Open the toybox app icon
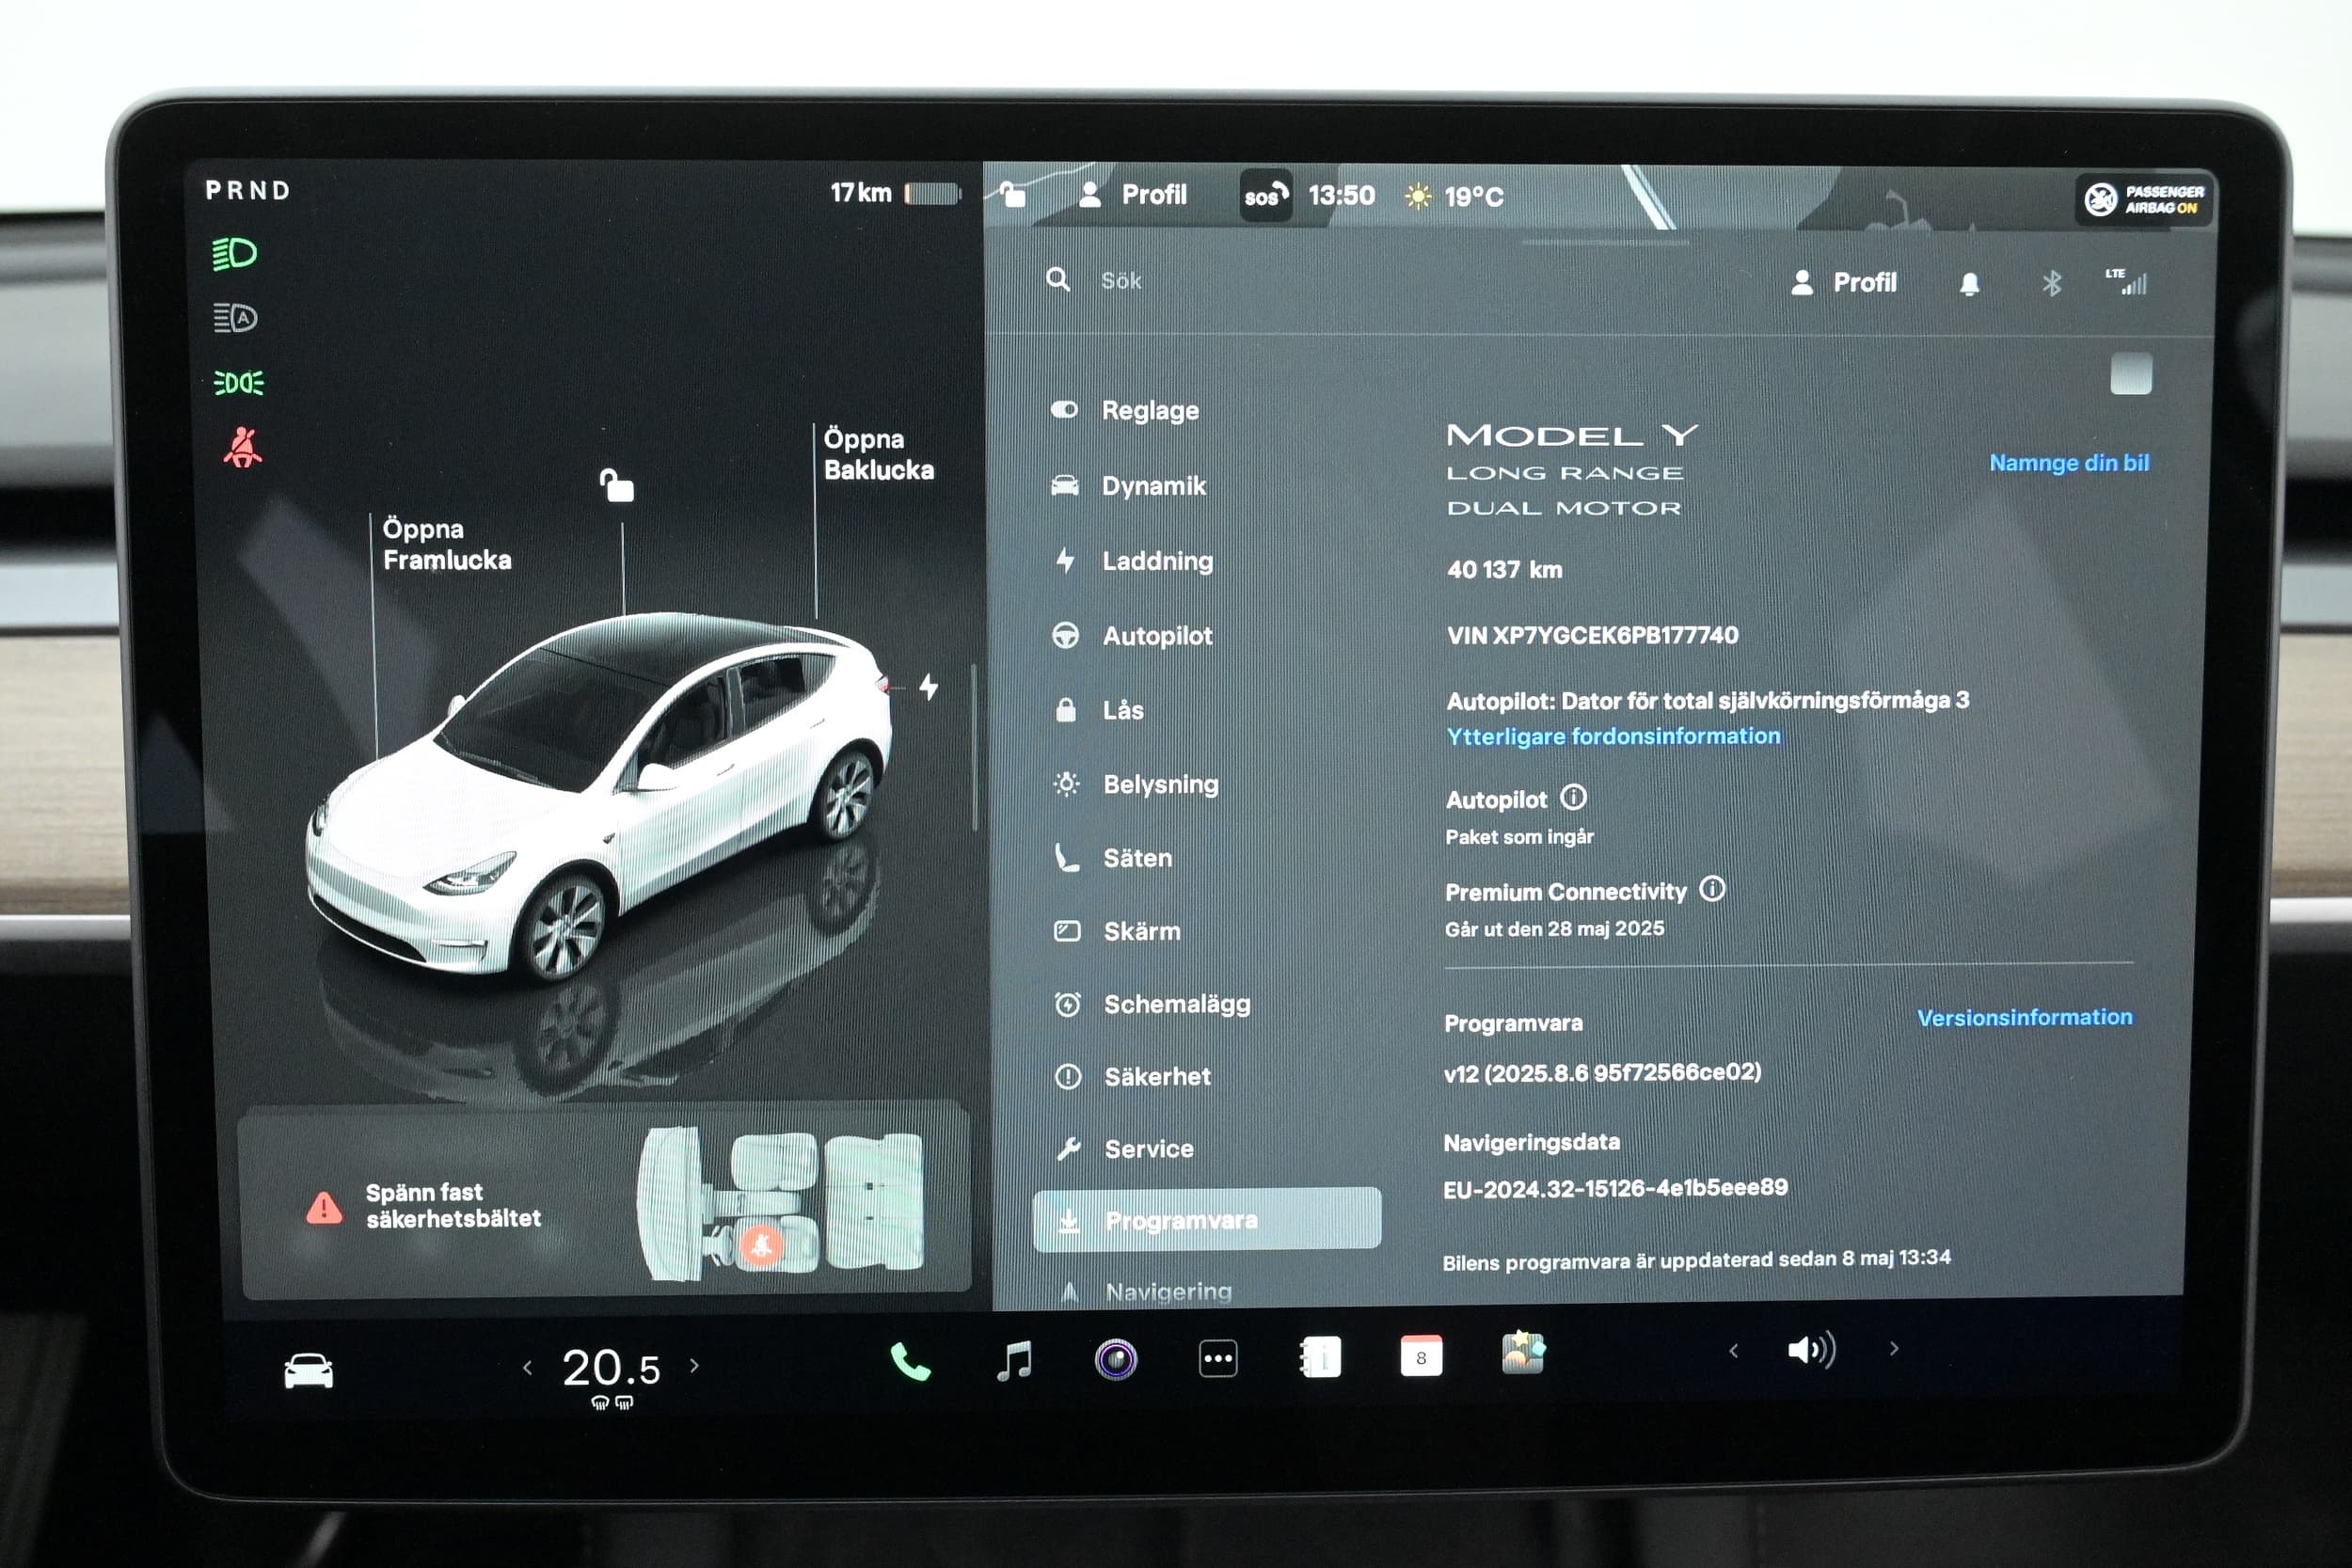This screenshot has height=1568, width=2352. click(x=1523, y=1354)
